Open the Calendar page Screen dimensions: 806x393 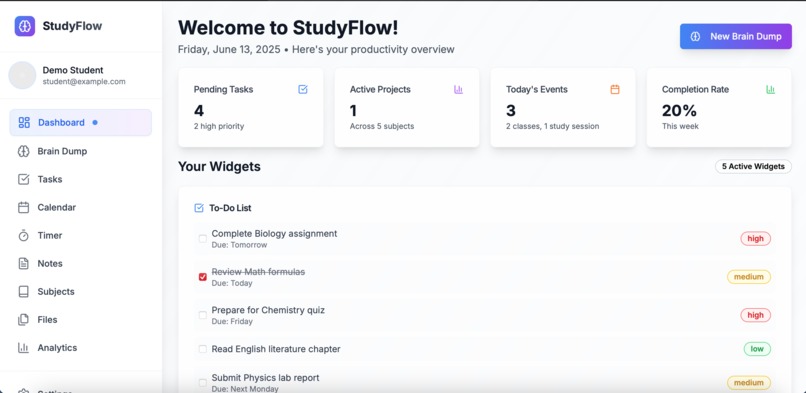[x=81, y=208]
